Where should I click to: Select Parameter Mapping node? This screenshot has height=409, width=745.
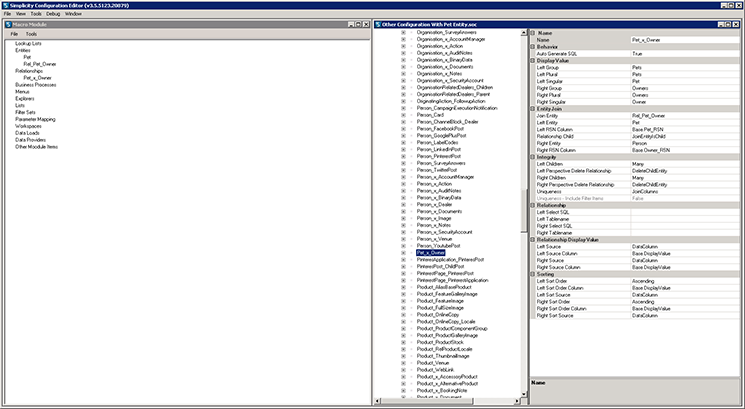35,119
